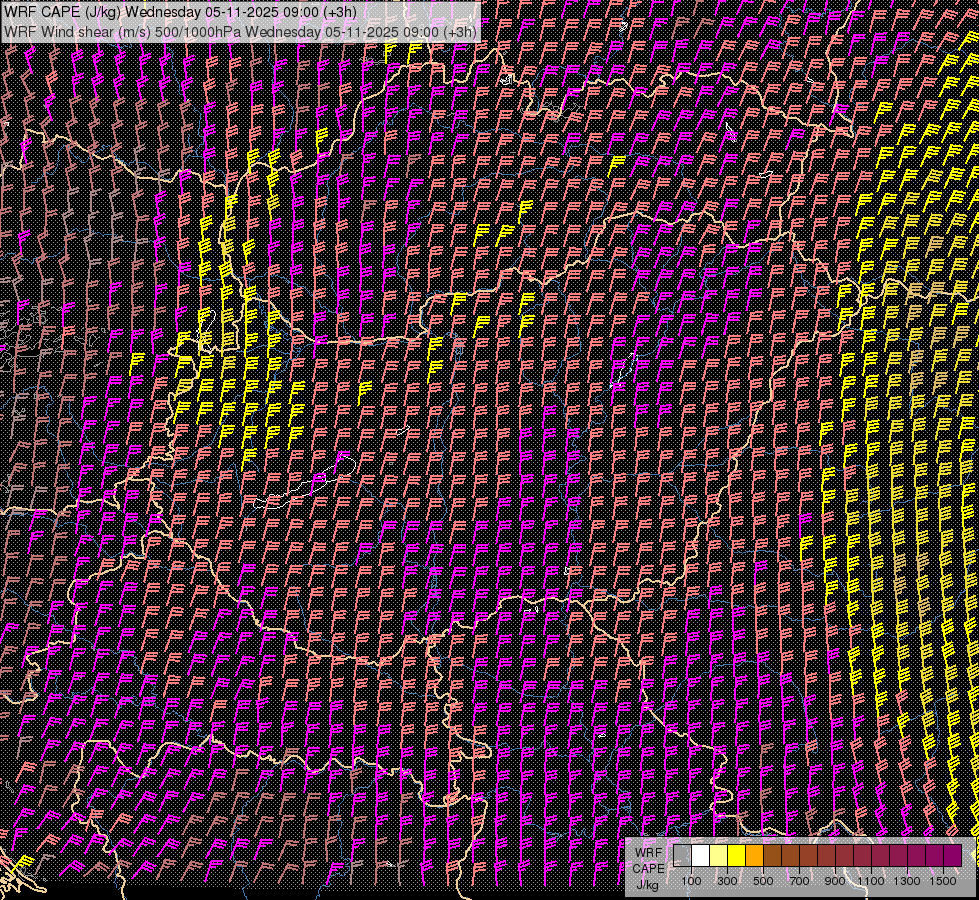Choose the bright yellow CAPE legend swatch
This screenshot has width=979, height=900.
736,856
